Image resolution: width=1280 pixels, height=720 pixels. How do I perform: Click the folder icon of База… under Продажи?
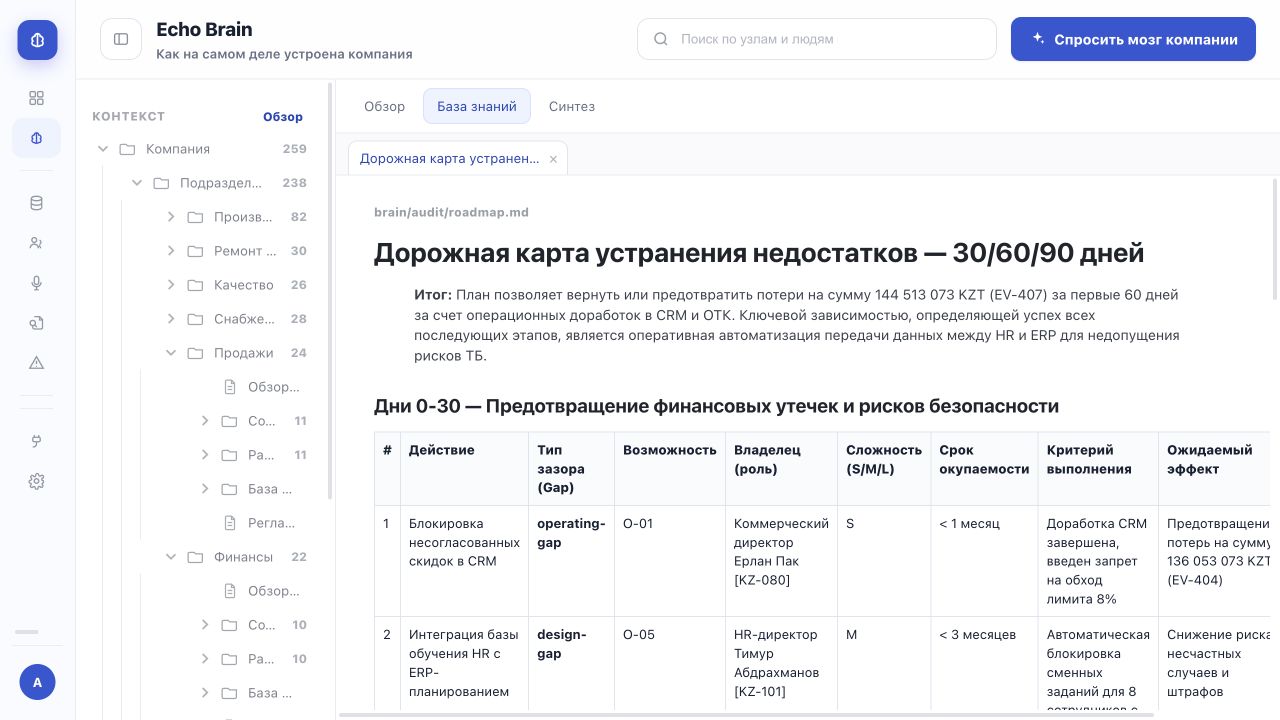point(229,489)
